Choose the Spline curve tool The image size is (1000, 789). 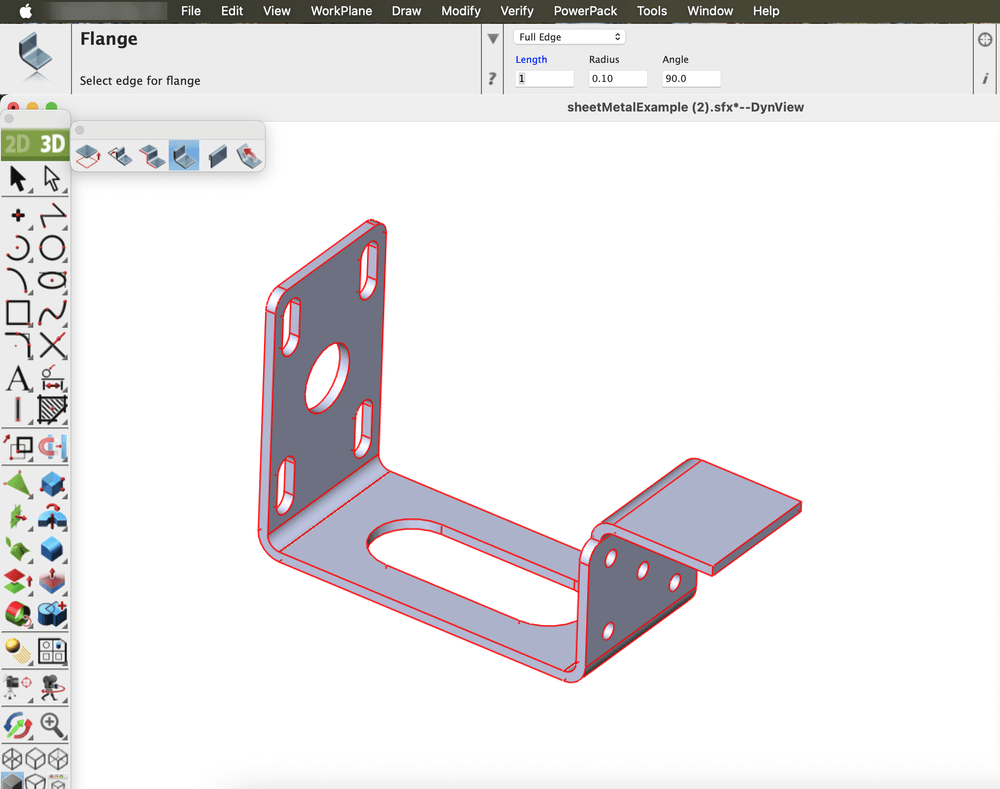[x=52, y=313]
